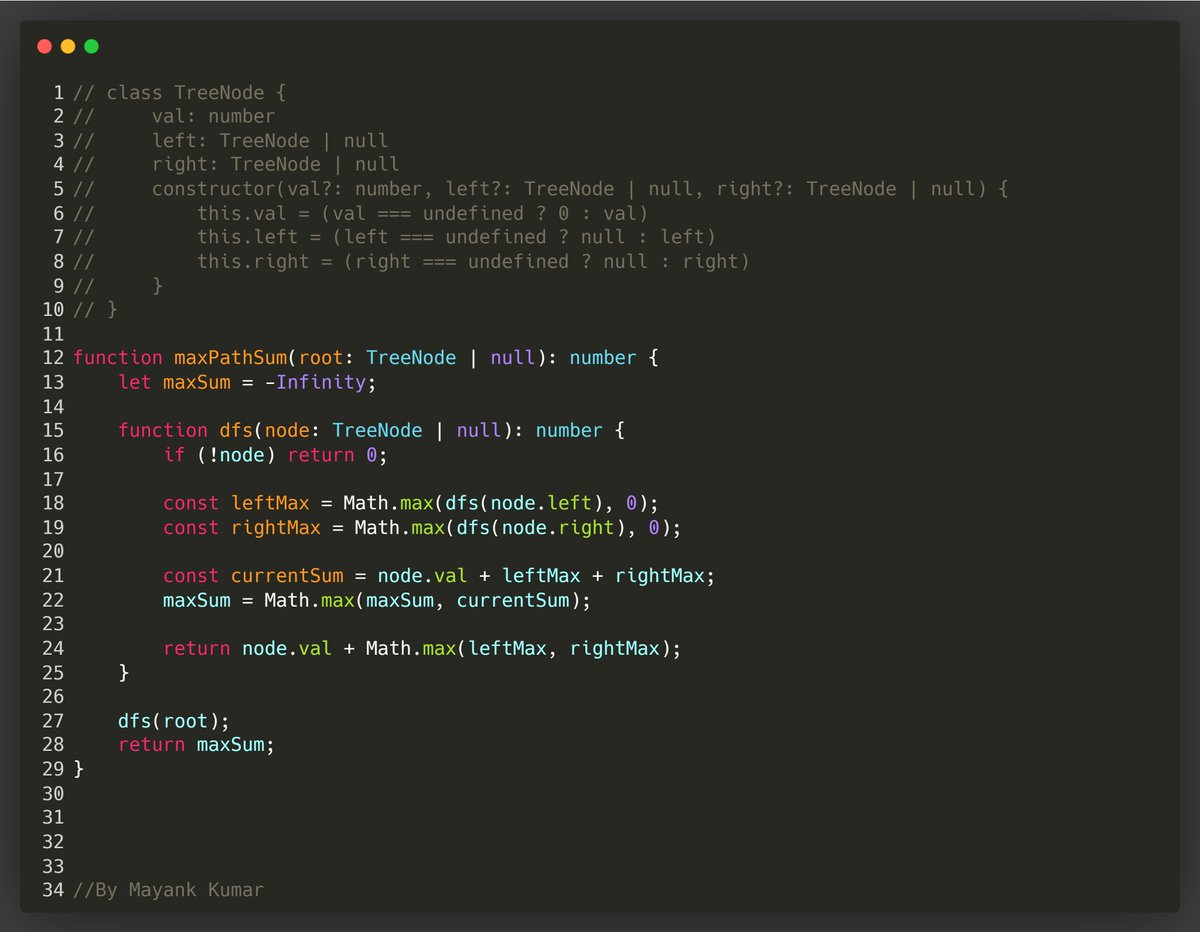1200x932 pixels.
Task: Click "Math.max(leftMax, rightMax)" on line 24
Action: pyautogui.click(x=519, y=648)
